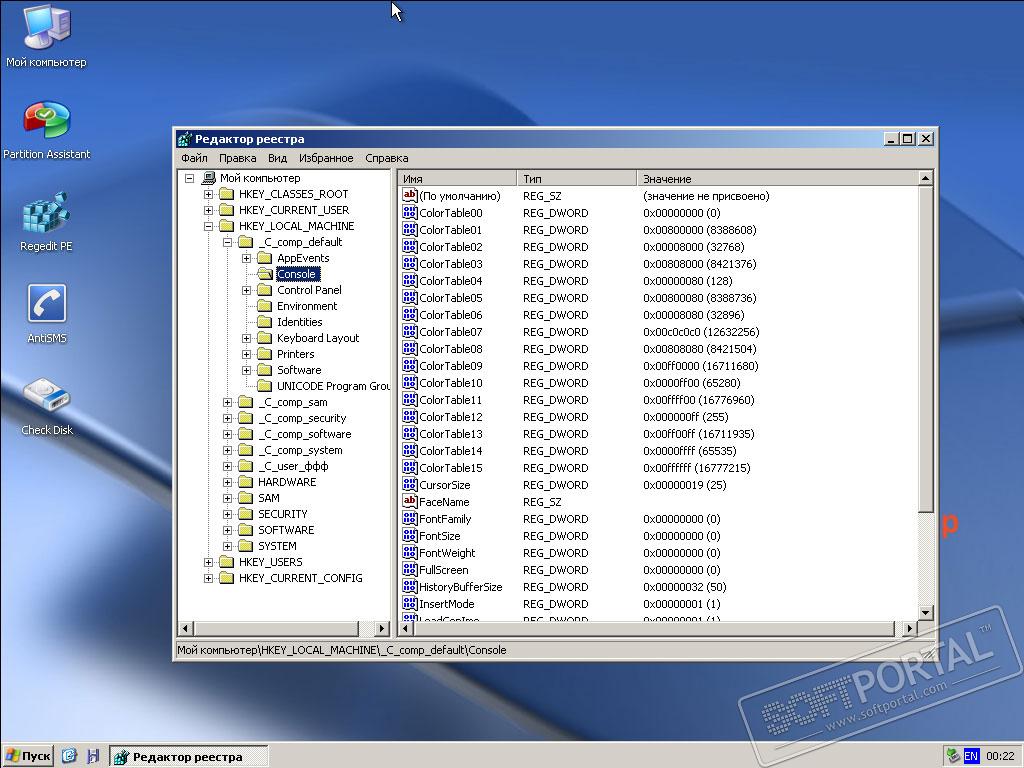Collapse the _C_comp_default node
Viewport: 1024px width, 768px height.
click(227, 242)
